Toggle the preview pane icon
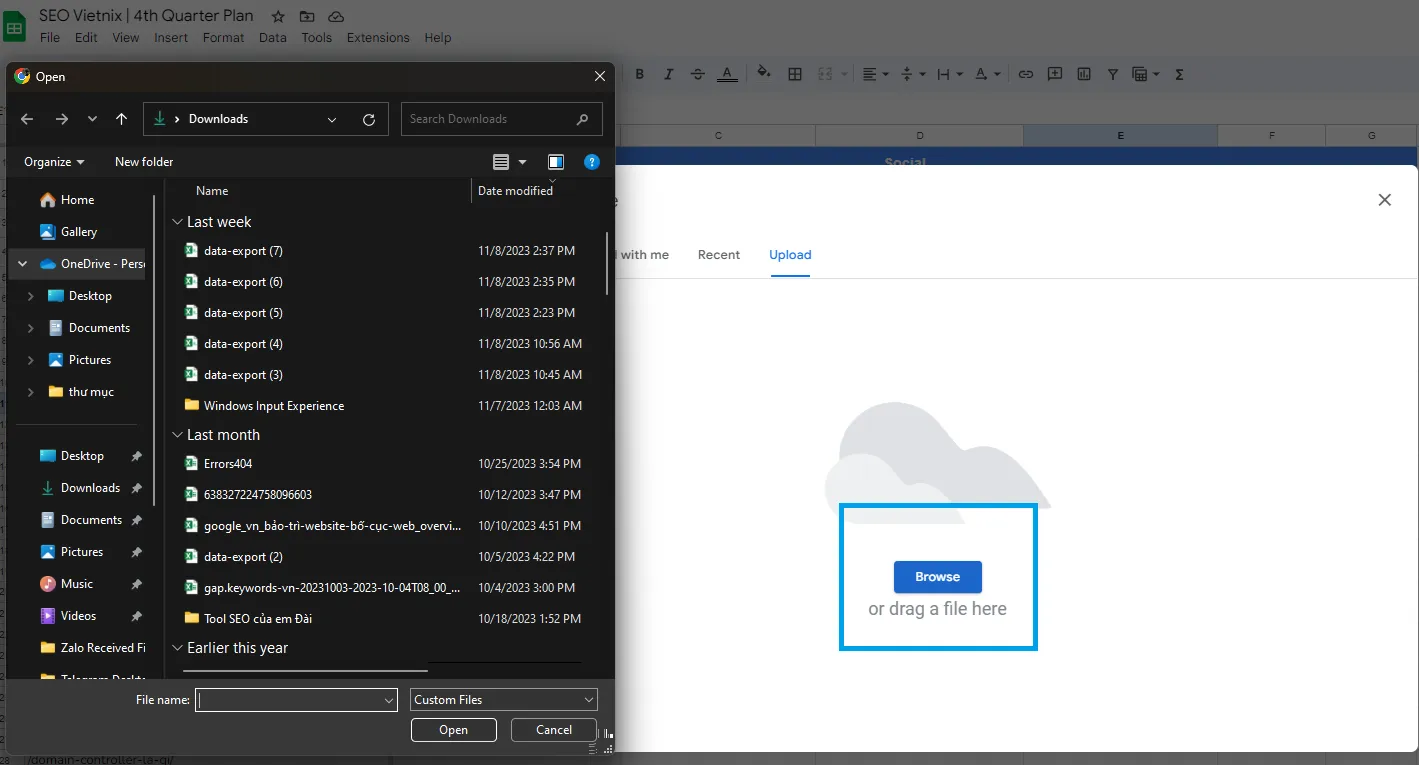This screenshot has height=765, width=1419. coord(556,162)
